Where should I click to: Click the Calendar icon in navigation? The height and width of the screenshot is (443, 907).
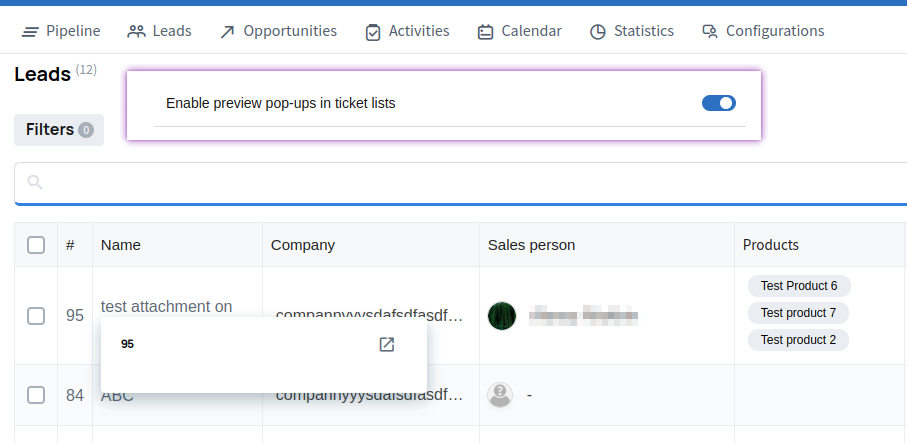486,32
